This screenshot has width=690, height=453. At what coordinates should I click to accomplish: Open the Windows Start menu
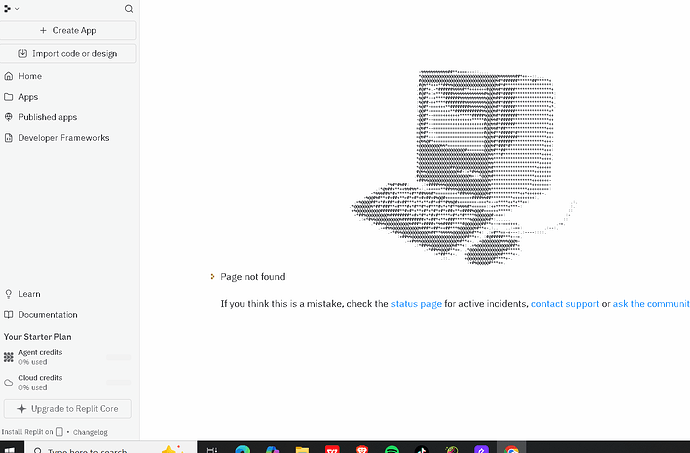(10, 448)
